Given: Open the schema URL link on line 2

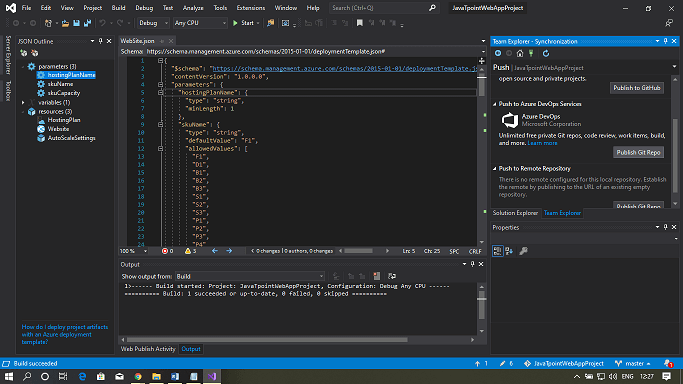Looking at the screenshot, I should point(344,68).
